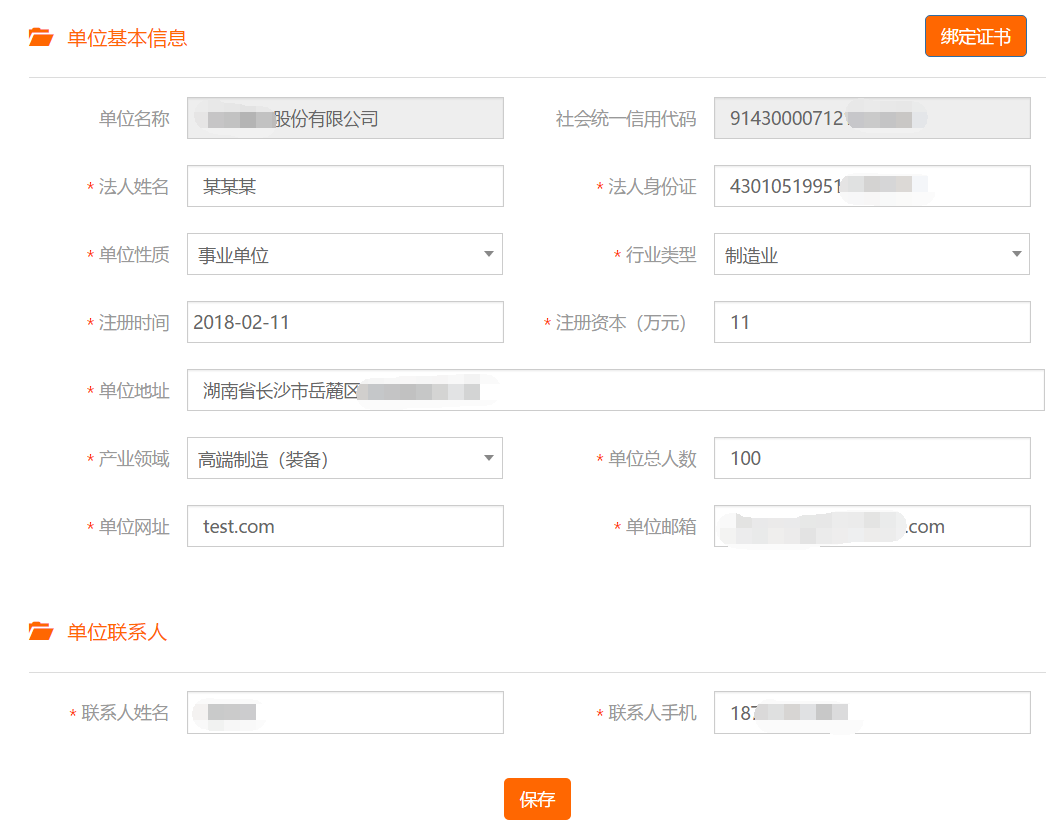Screen dimensions: 1047x833
Task: Click the folder icon beside 单位基本信息
Action: point(41,38)
